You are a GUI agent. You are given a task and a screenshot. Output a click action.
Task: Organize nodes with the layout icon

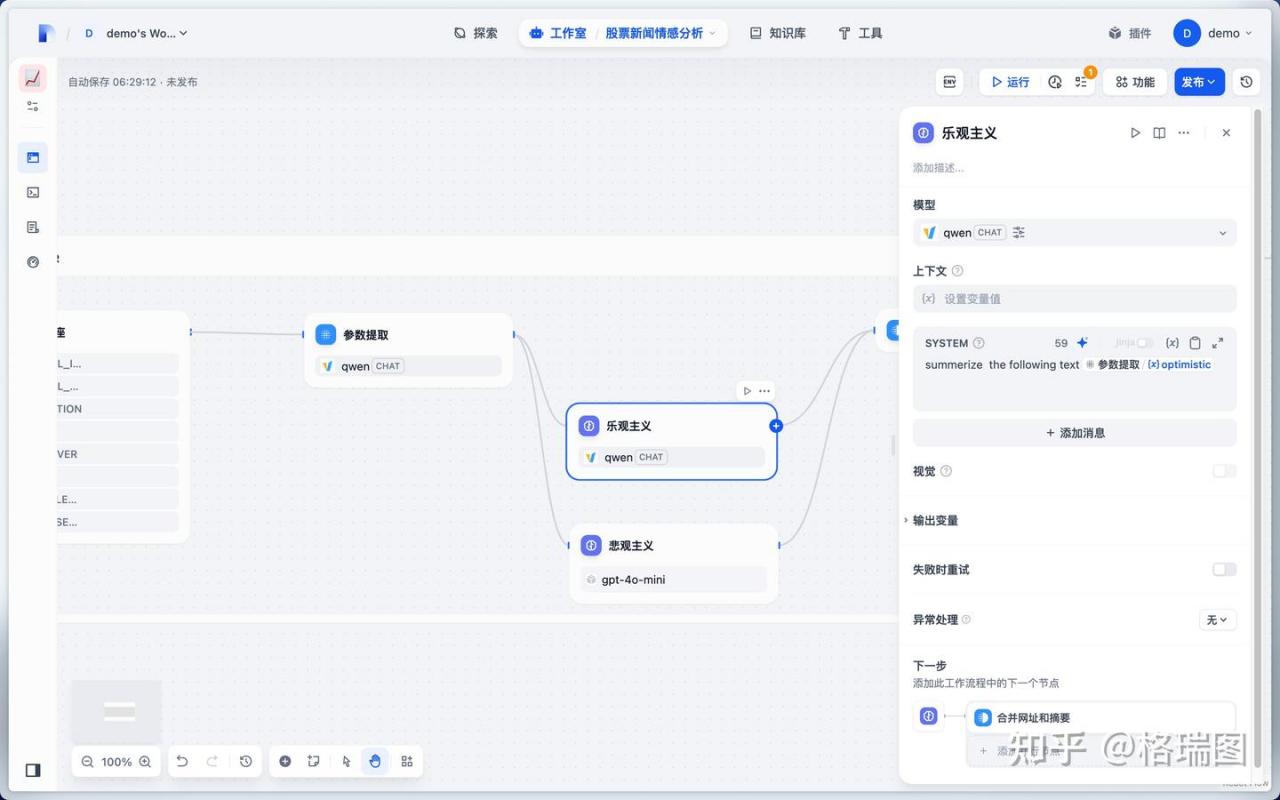407,761
